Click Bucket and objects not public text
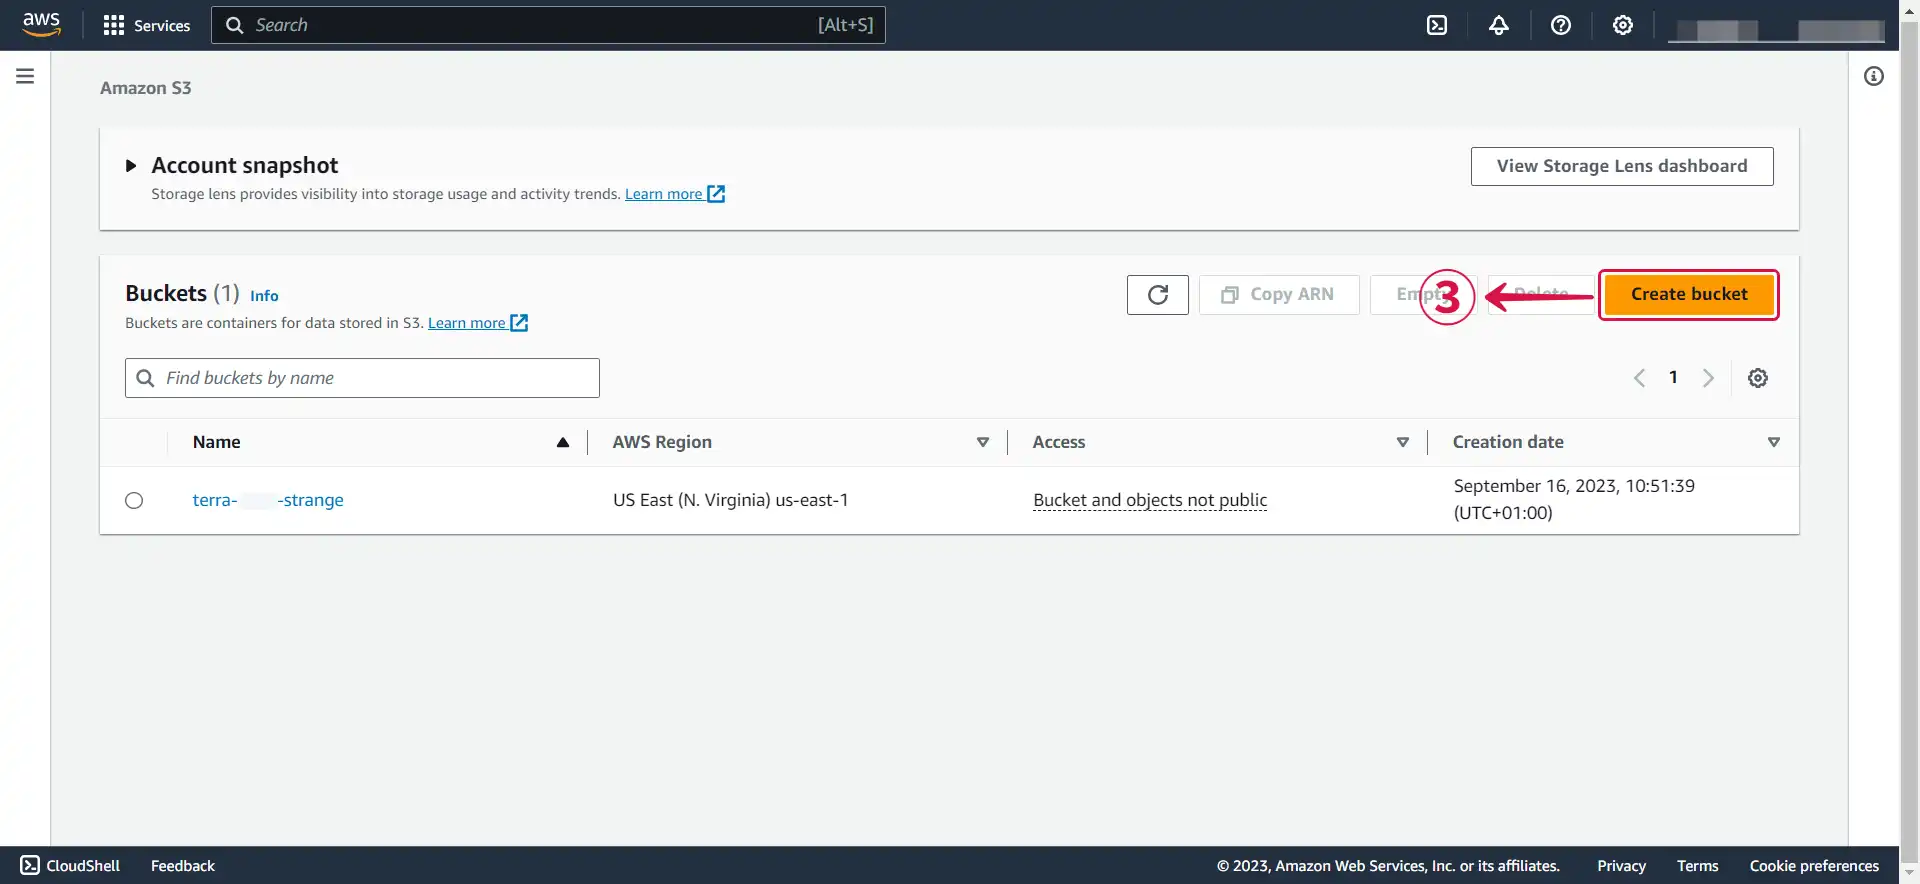 1150,500
